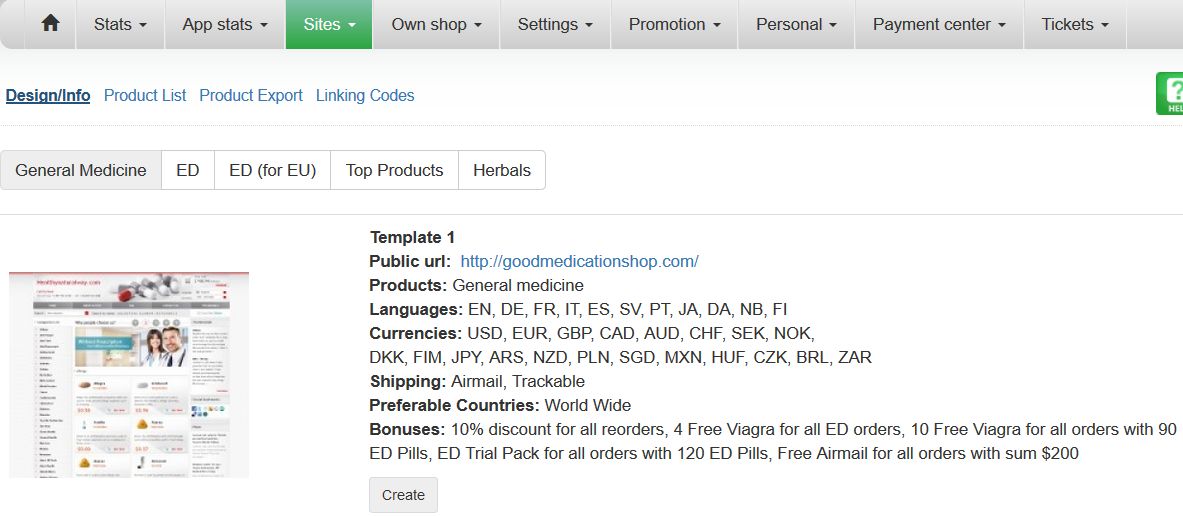Open the App stats dropdown
Viewport: 1183px width, 517px height.
(225, 24)
